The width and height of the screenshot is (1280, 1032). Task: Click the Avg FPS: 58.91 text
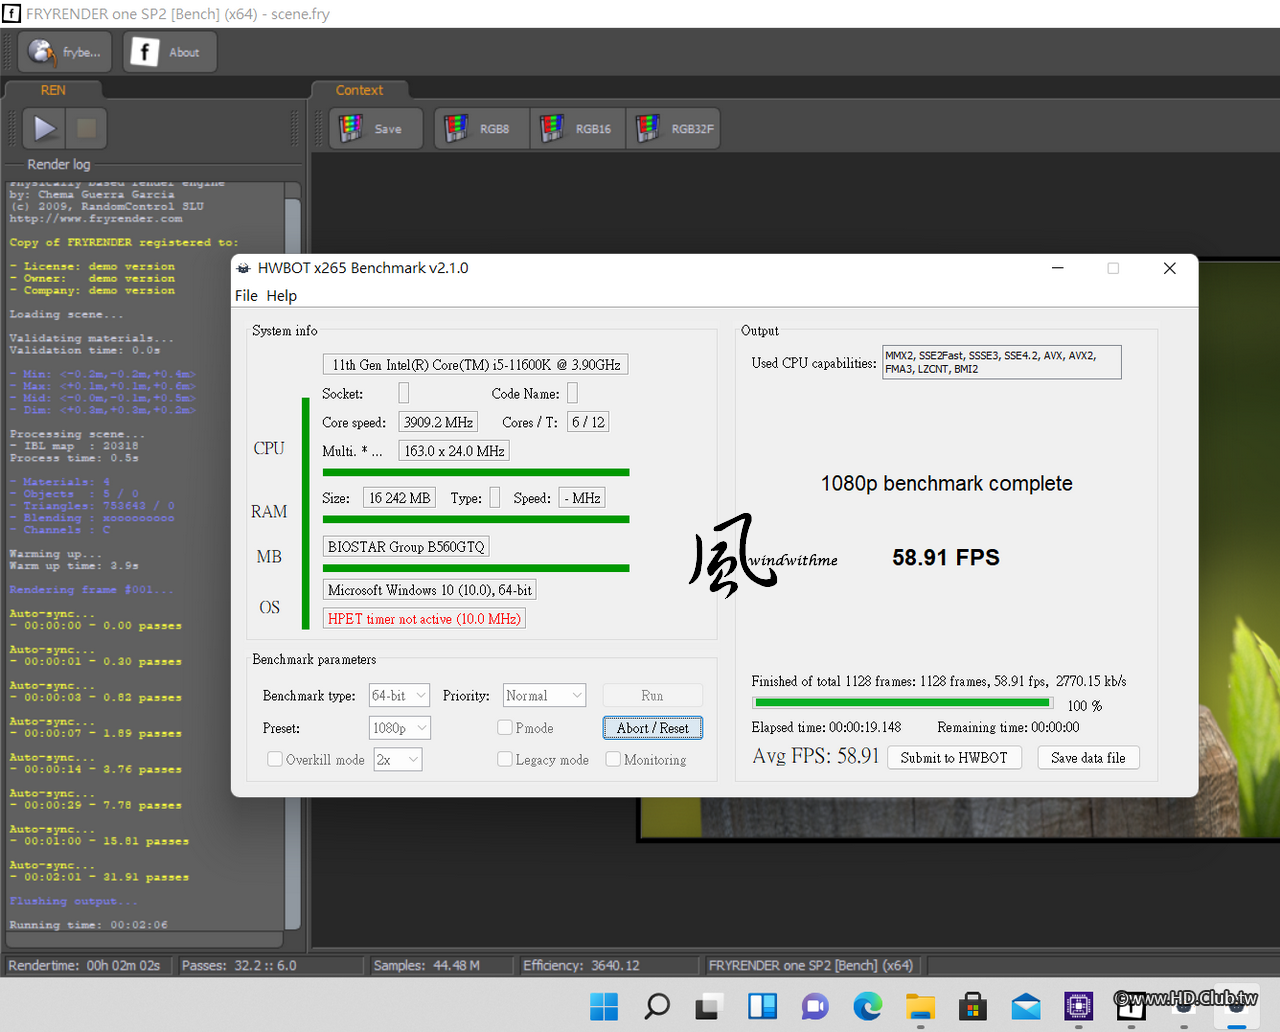815,756
